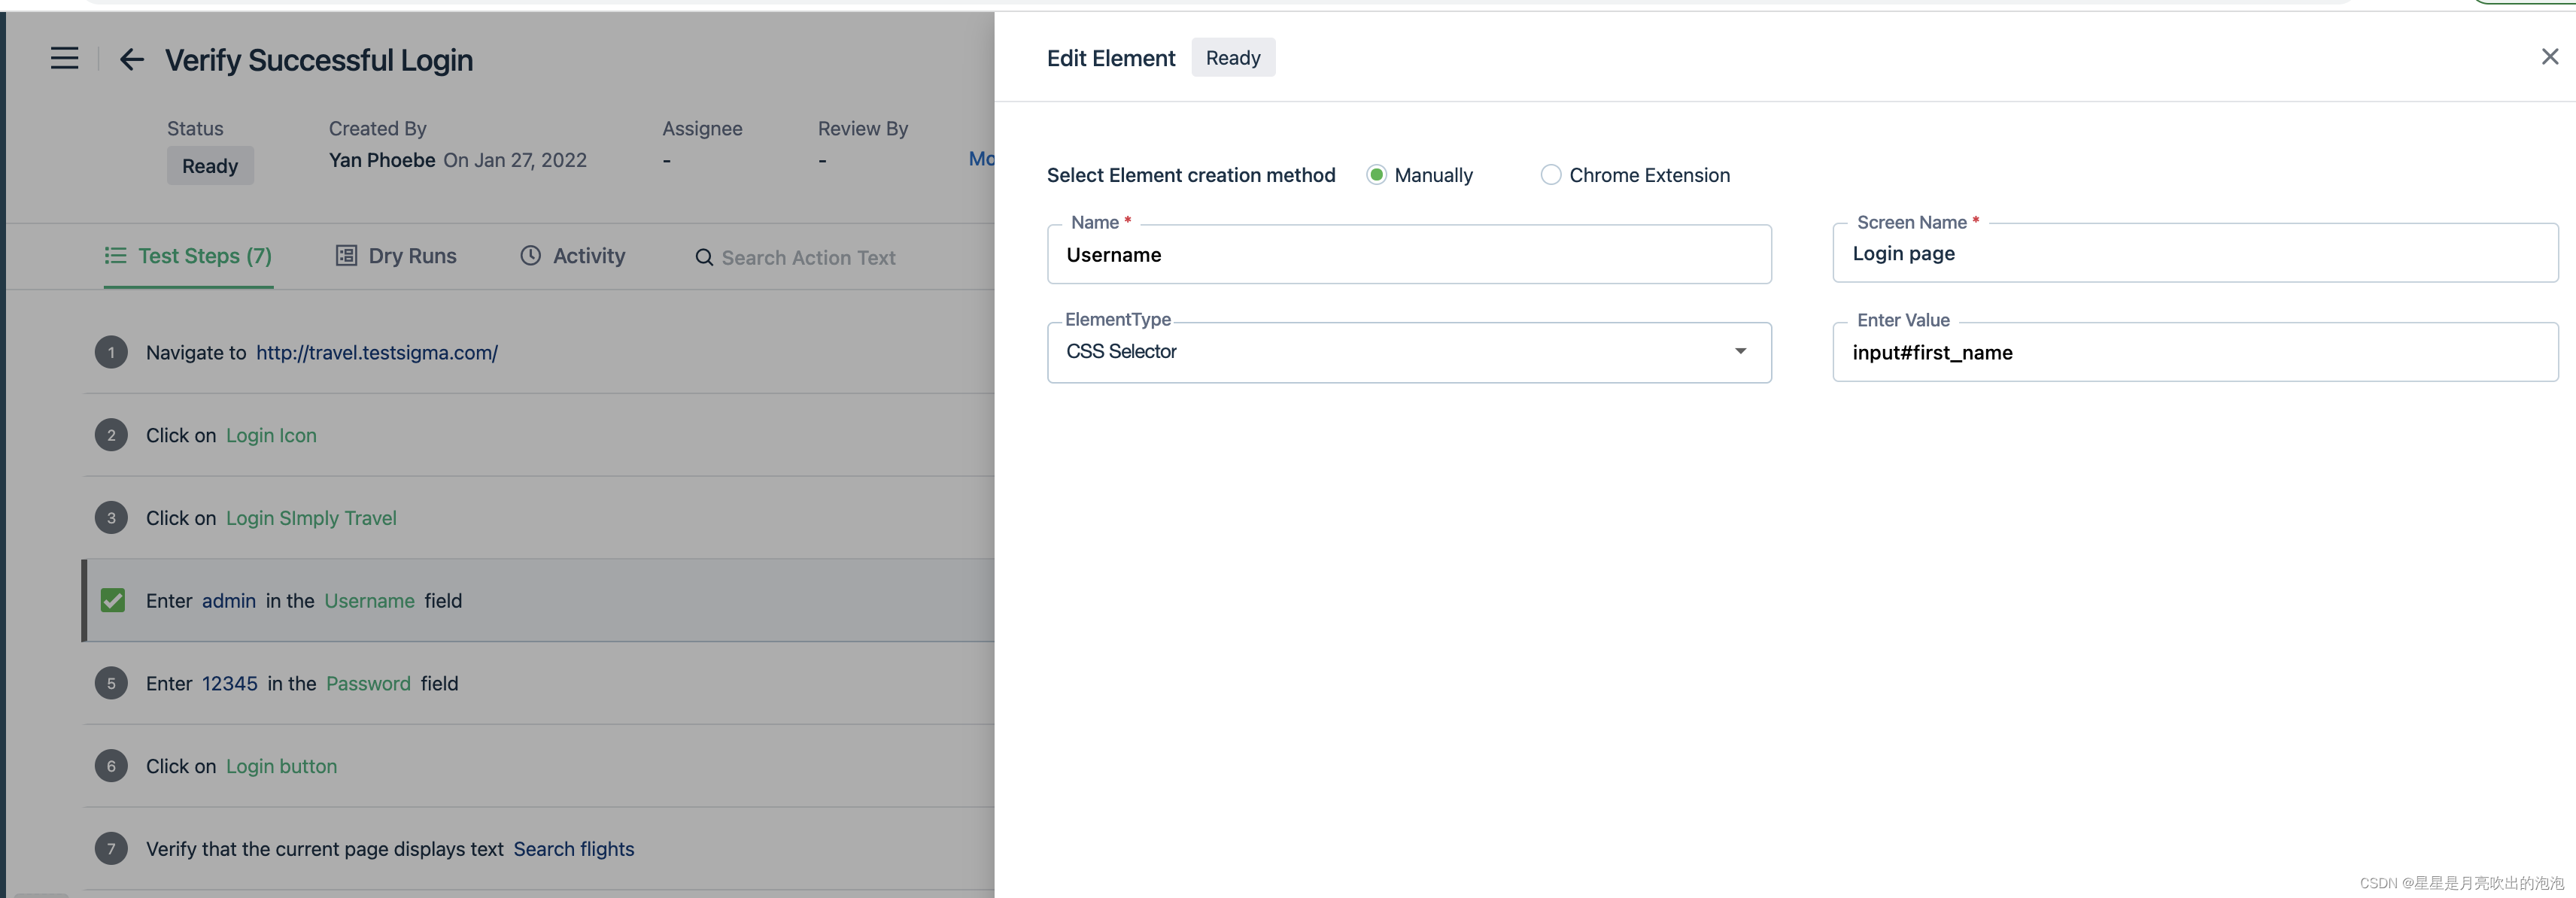Select step number 1 circle
2576x898 pixels.
(111, 352)
